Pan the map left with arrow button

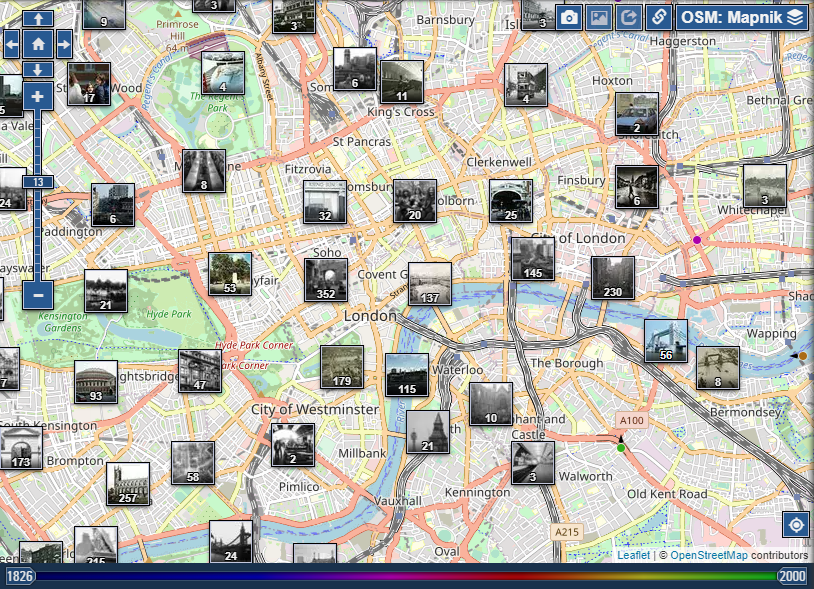[12, 43]
